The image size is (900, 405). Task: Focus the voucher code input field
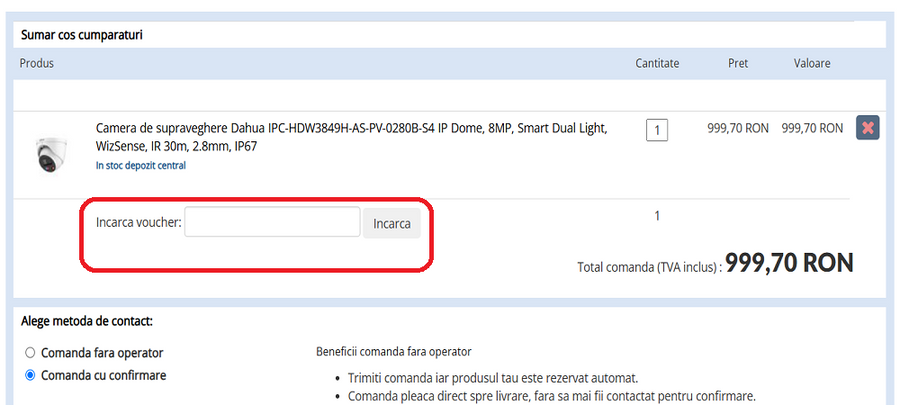[272, 222]
